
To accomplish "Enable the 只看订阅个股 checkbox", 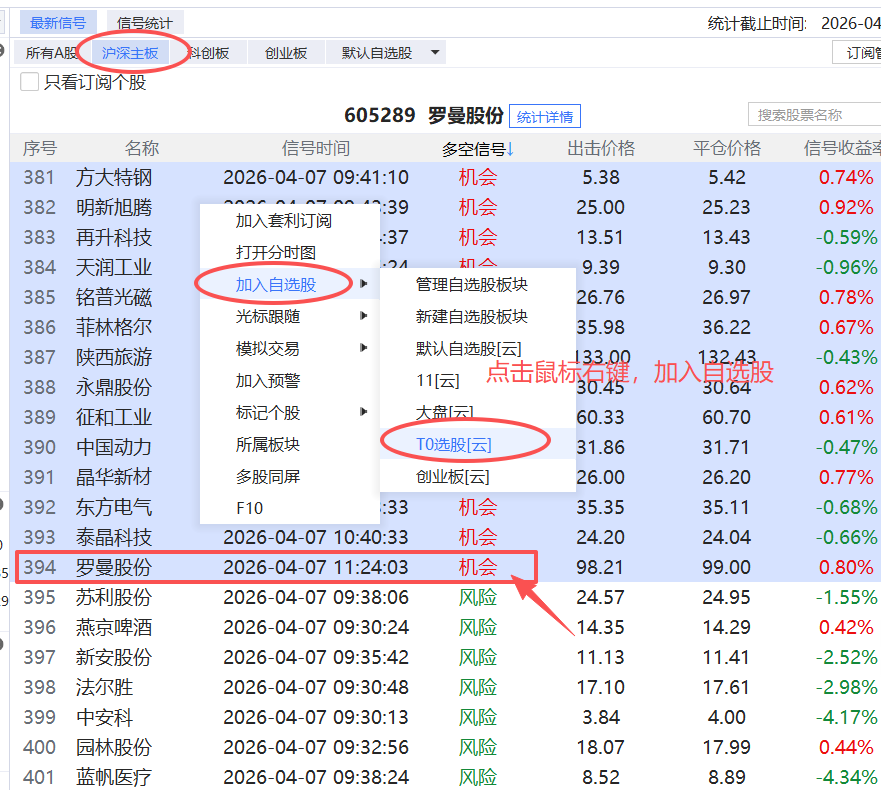I will point(30,82).
